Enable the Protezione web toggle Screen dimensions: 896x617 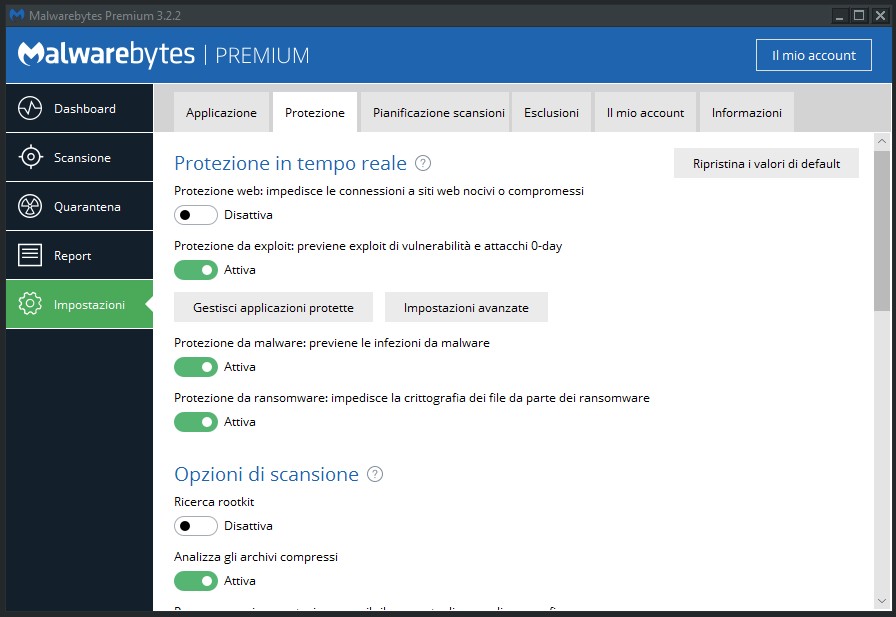tap(195, 215)
